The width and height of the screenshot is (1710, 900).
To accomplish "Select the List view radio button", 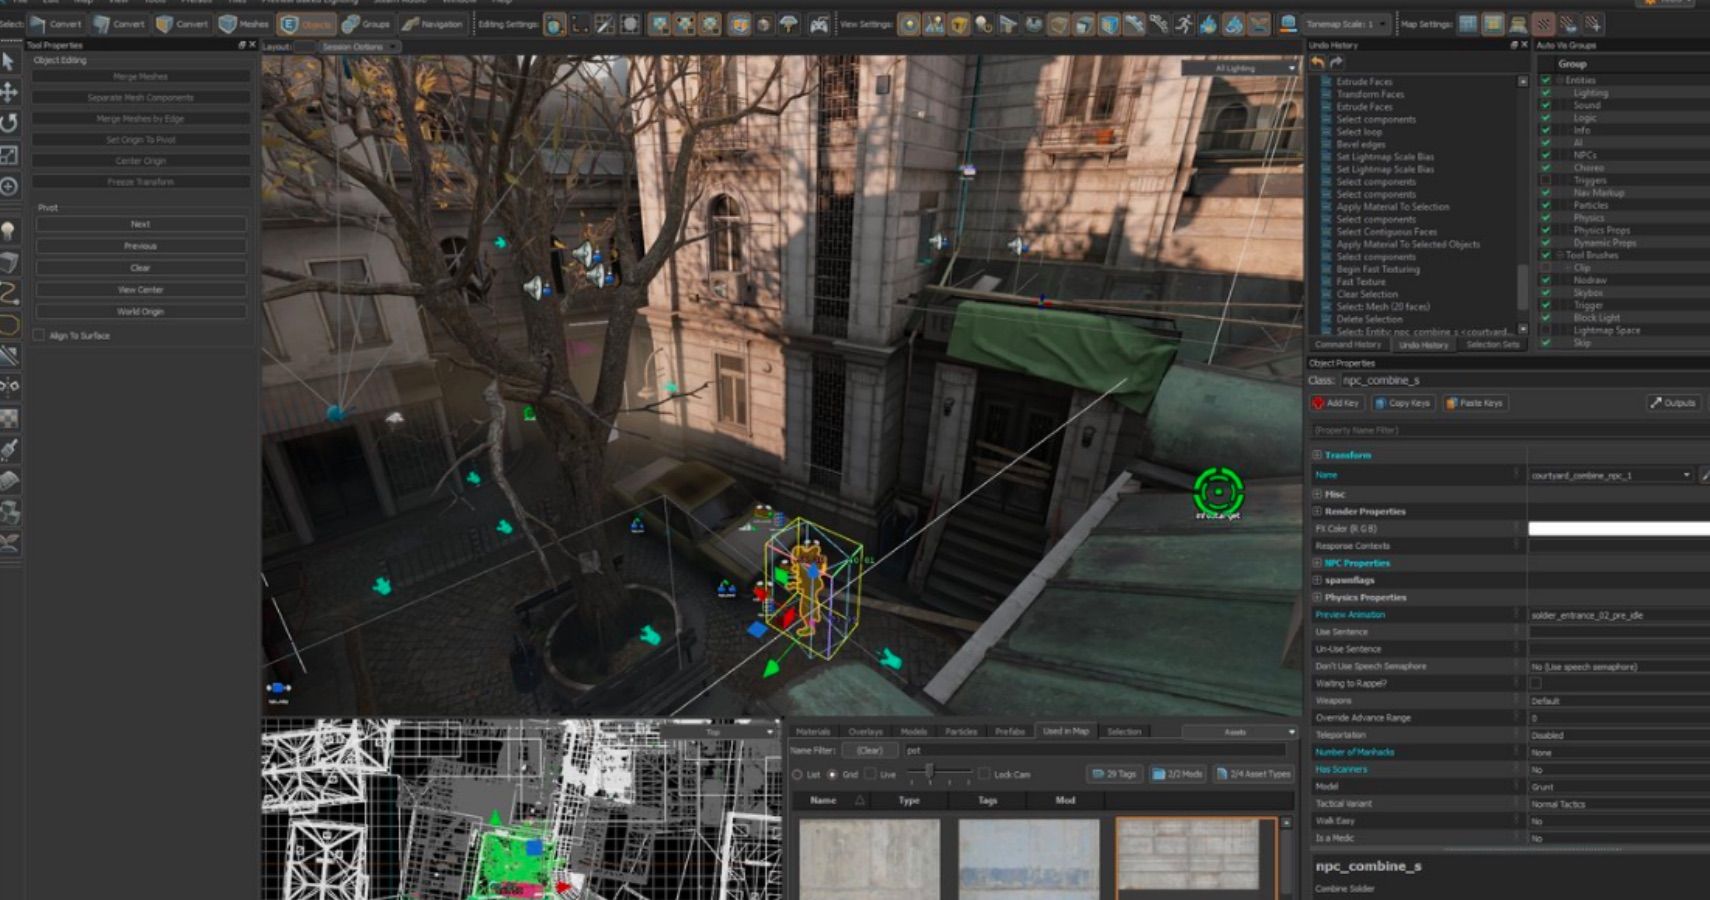I will pos(797,775).
